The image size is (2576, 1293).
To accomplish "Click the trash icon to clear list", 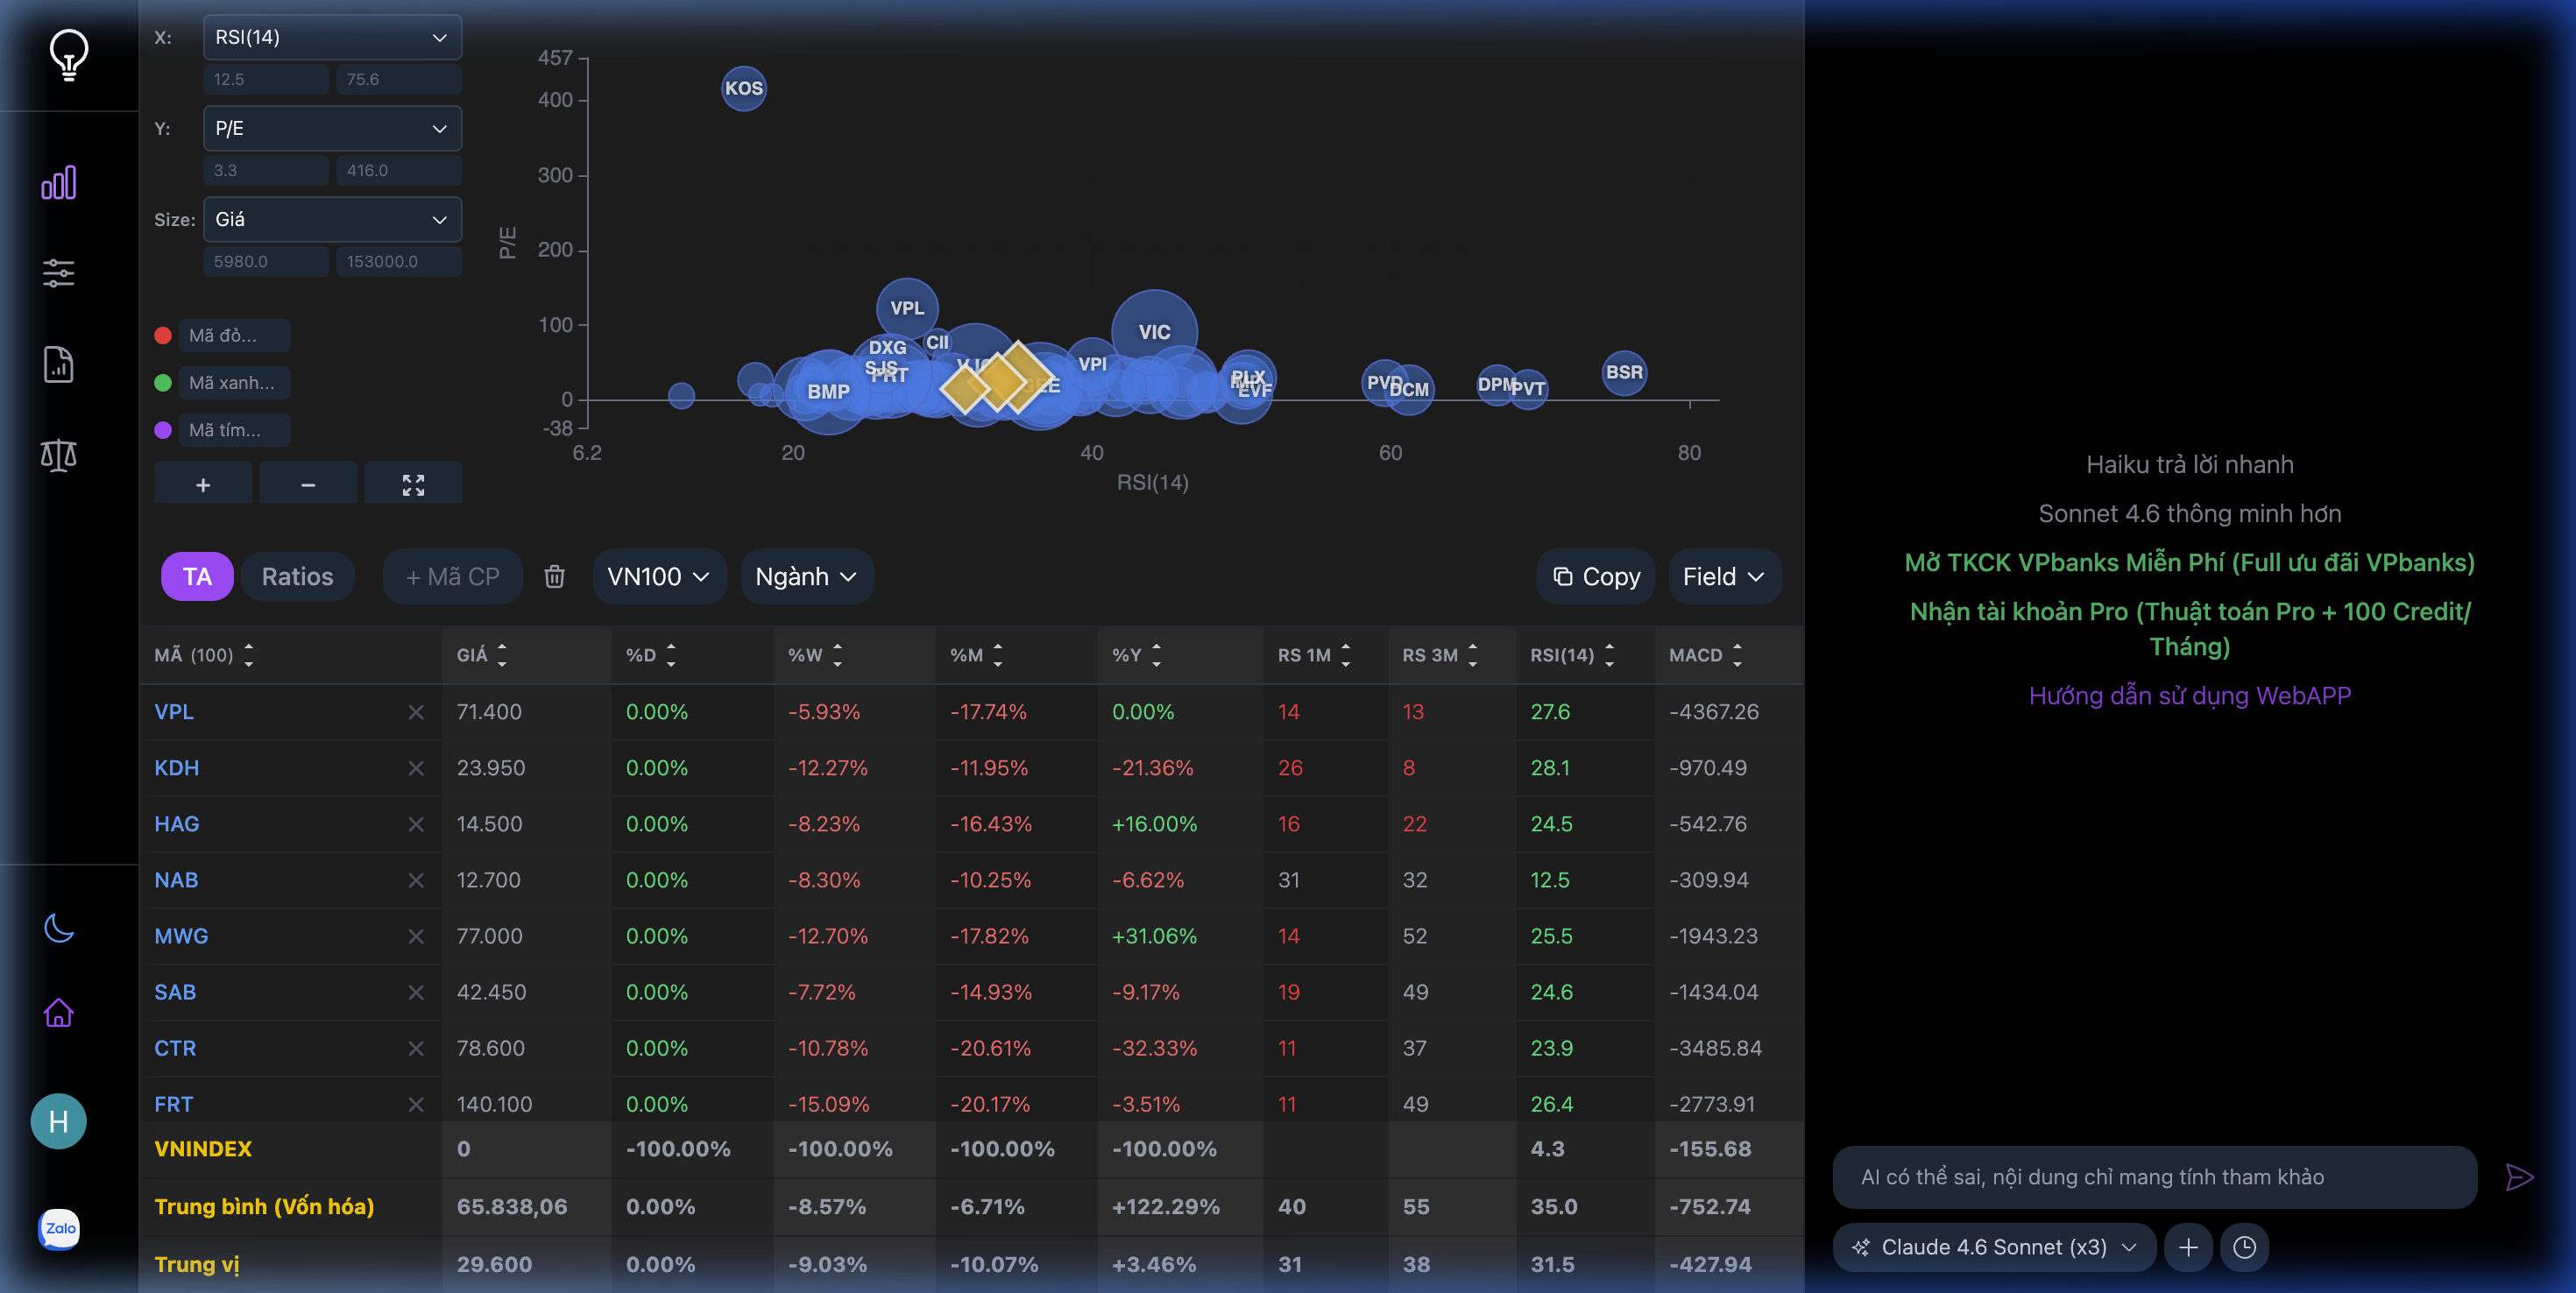I will pos(554,577).
